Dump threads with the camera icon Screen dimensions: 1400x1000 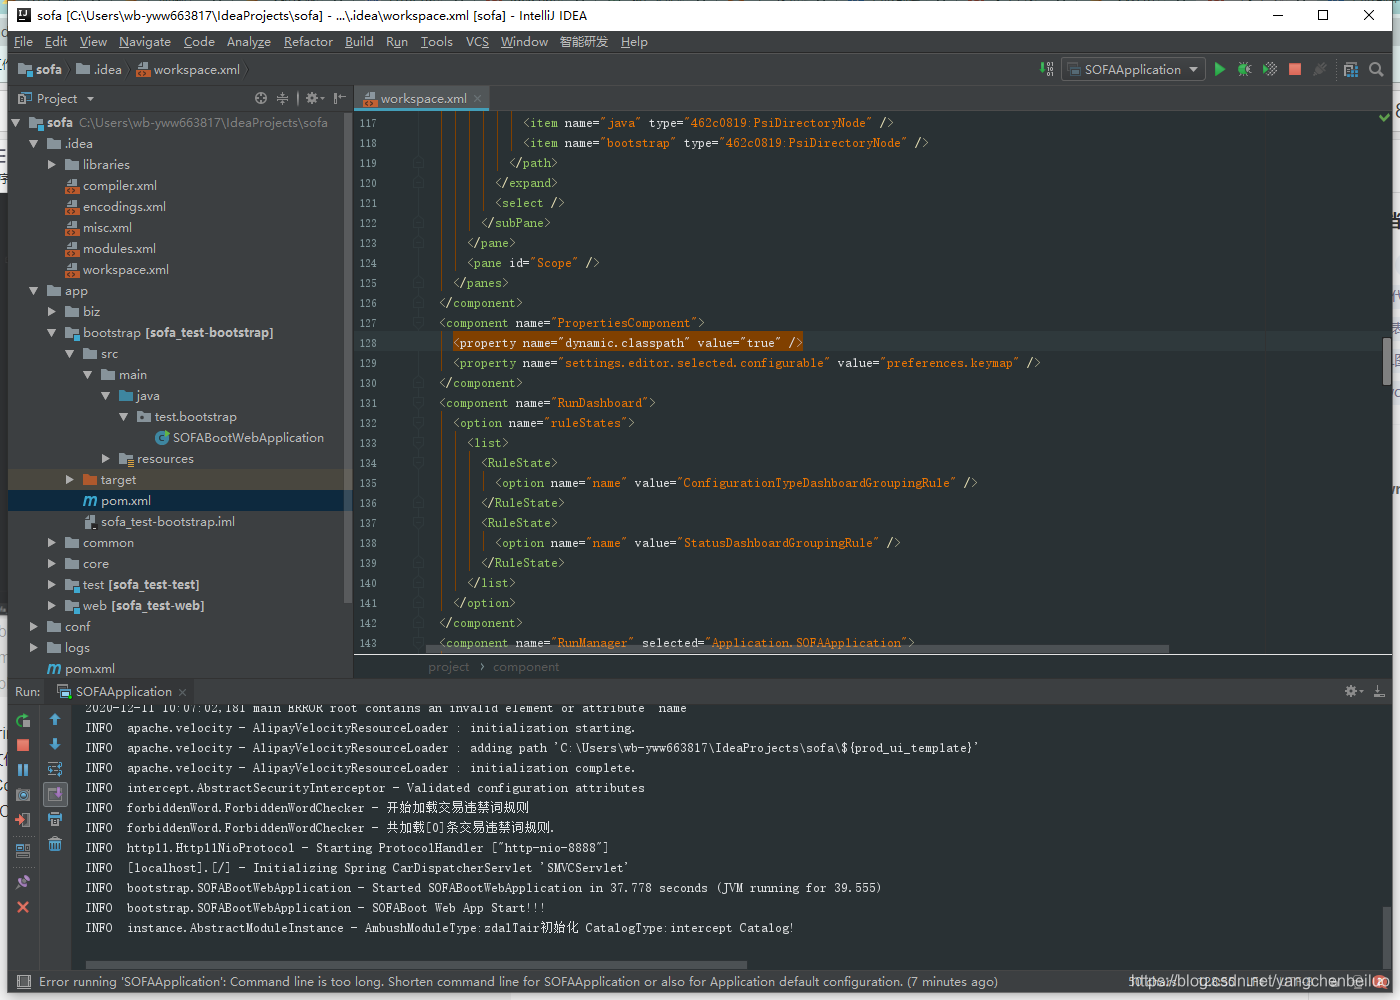tap(23, 795)
